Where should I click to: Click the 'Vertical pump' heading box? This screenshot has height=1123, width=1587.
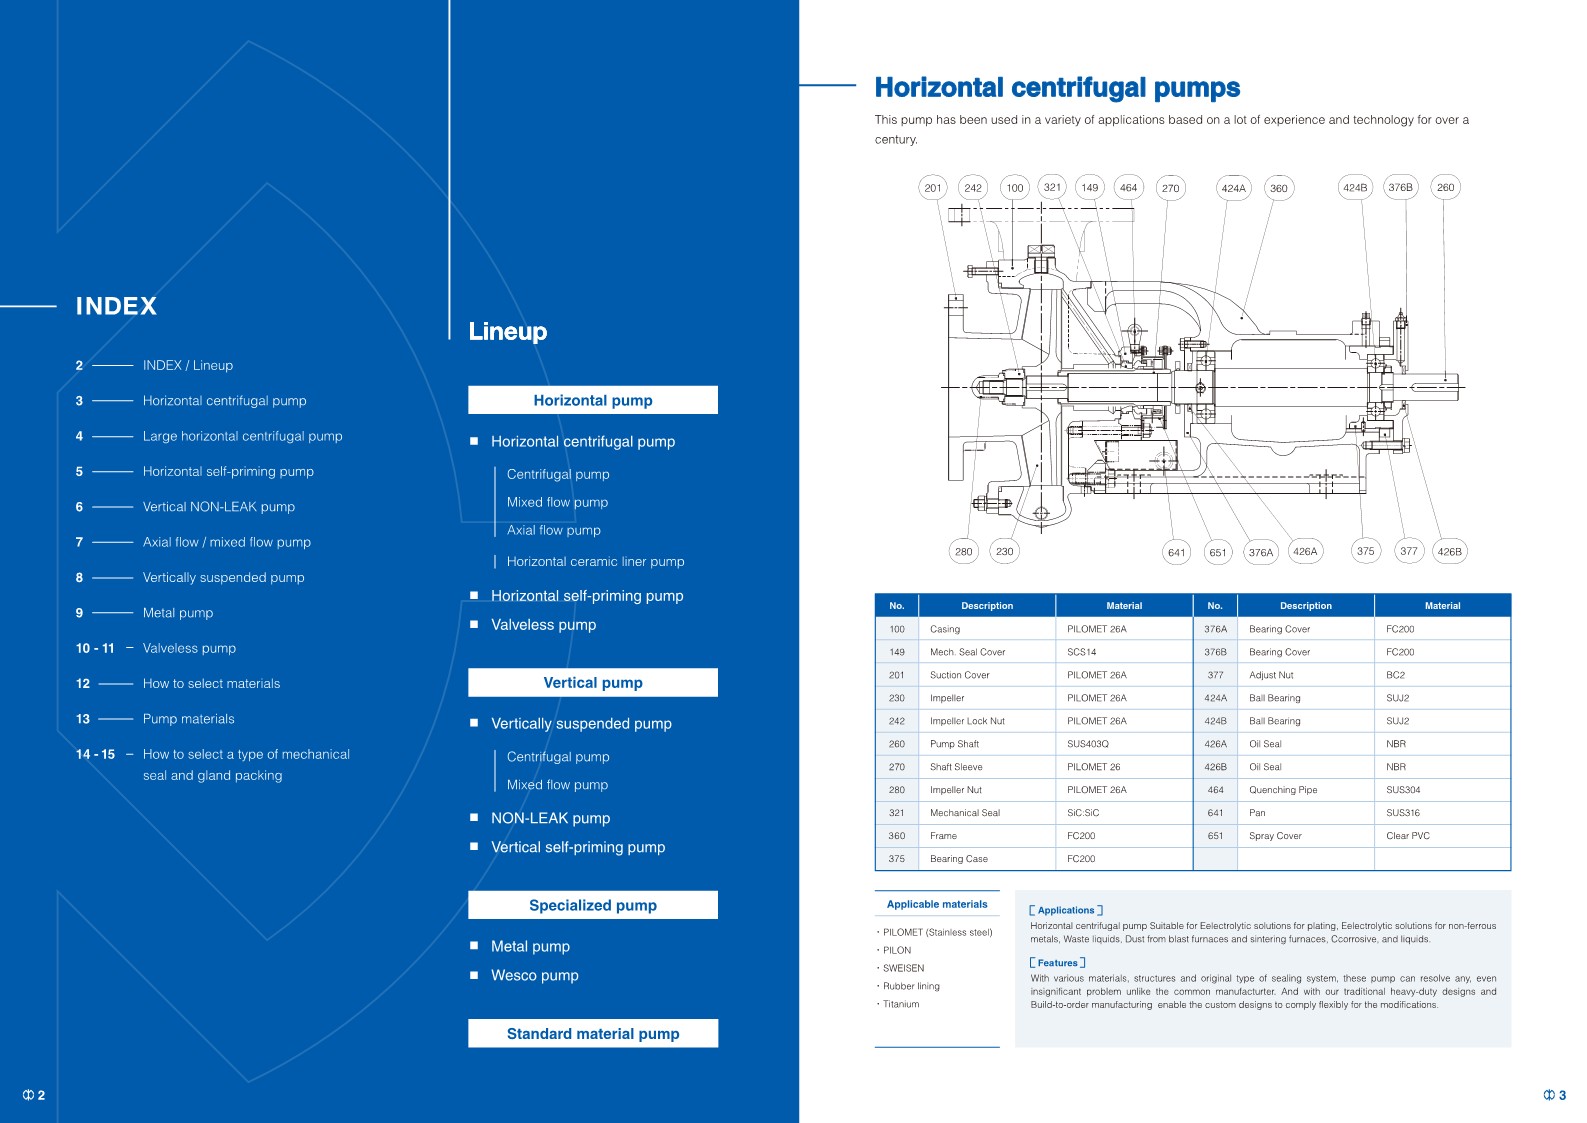pos(593,683)
